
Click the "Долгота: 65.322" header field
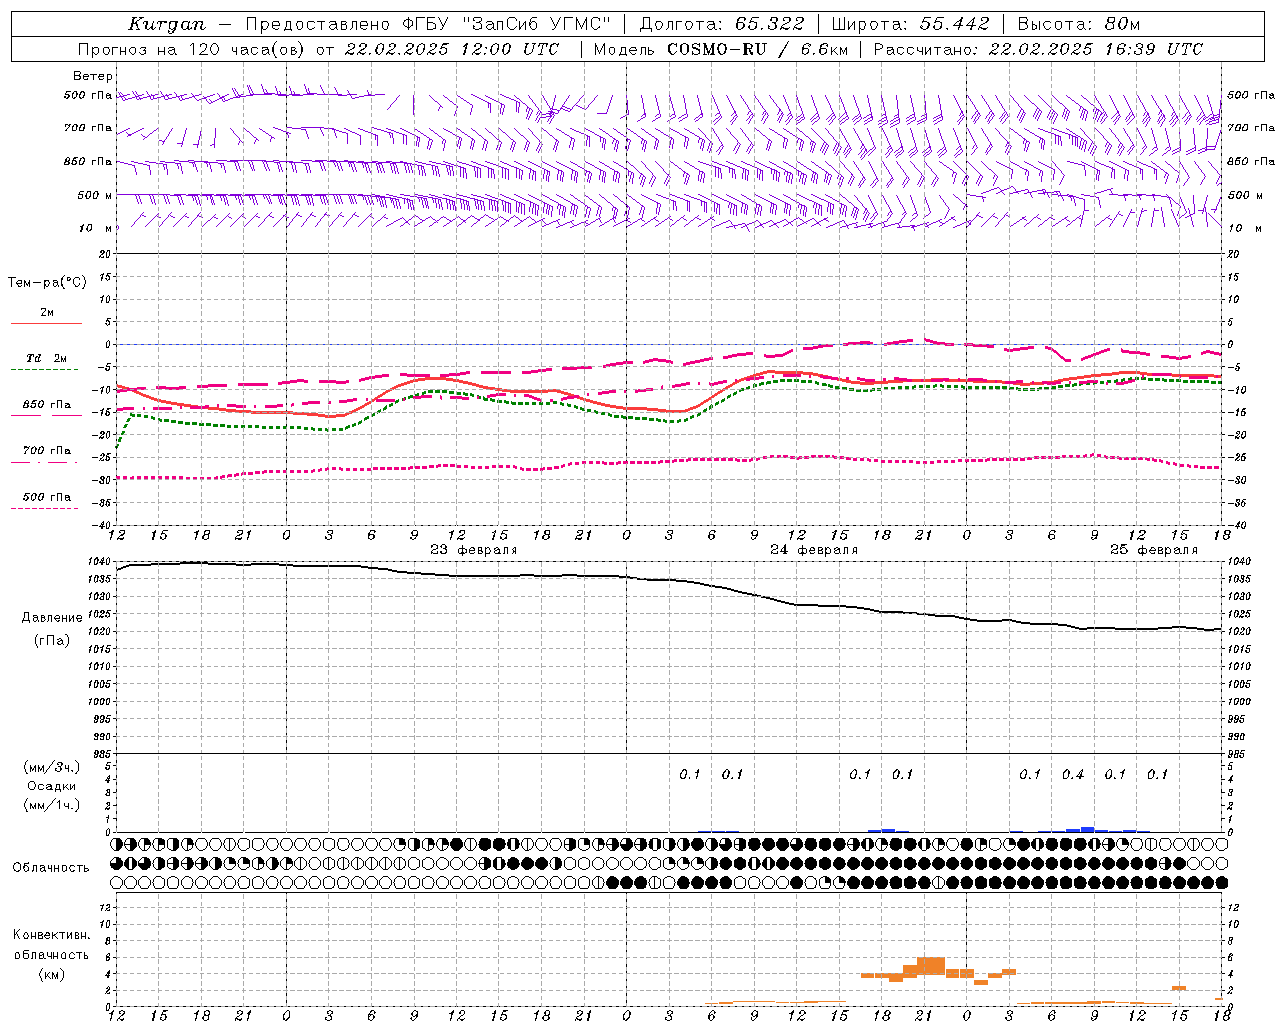tap(720, 24)
